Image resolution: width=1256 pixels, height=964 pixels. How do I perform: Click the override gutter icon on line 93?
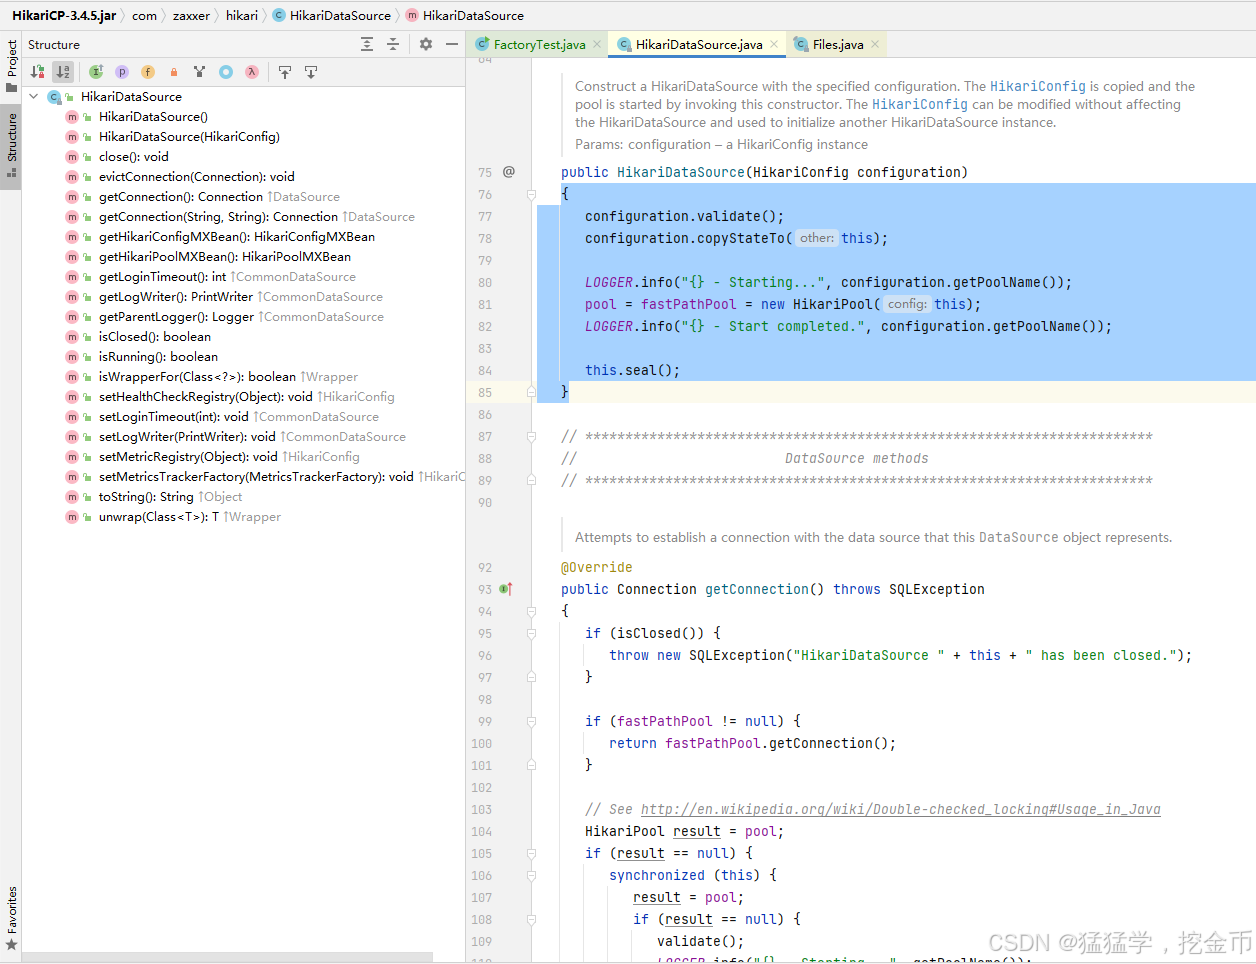click(x=506, y=589)
